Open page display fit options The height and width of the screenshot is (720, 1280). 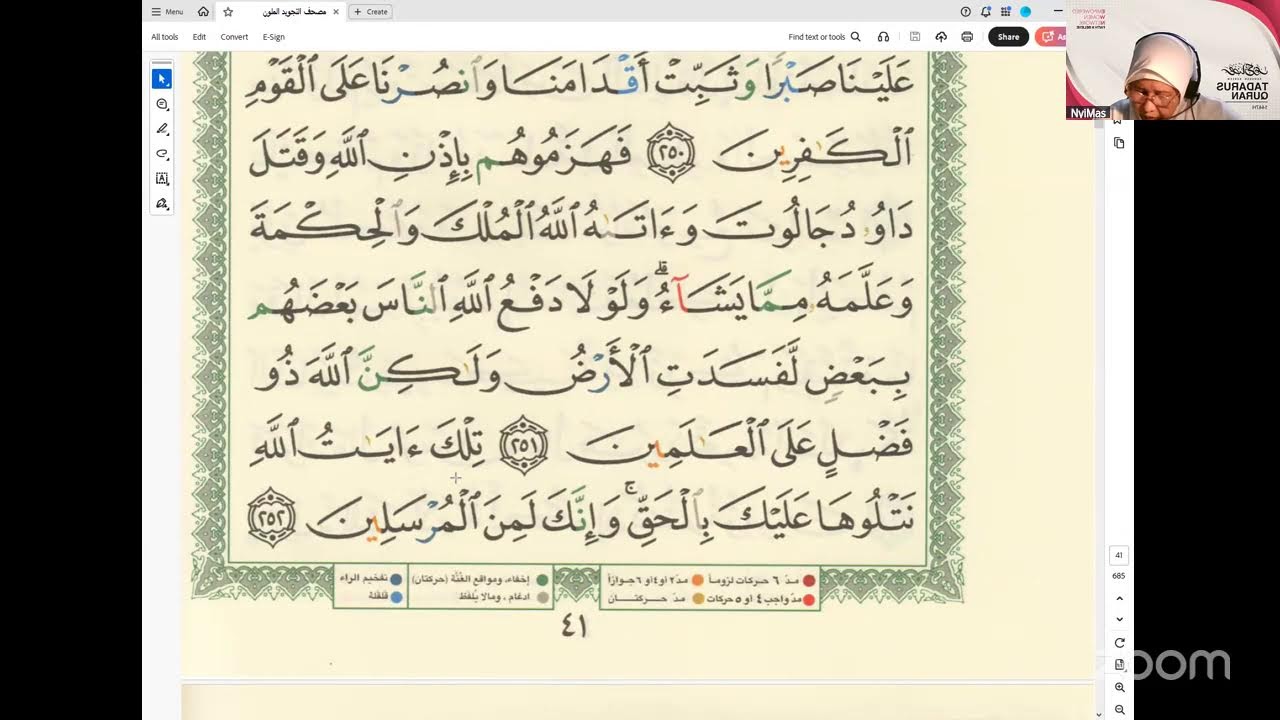pos(1119,665)
